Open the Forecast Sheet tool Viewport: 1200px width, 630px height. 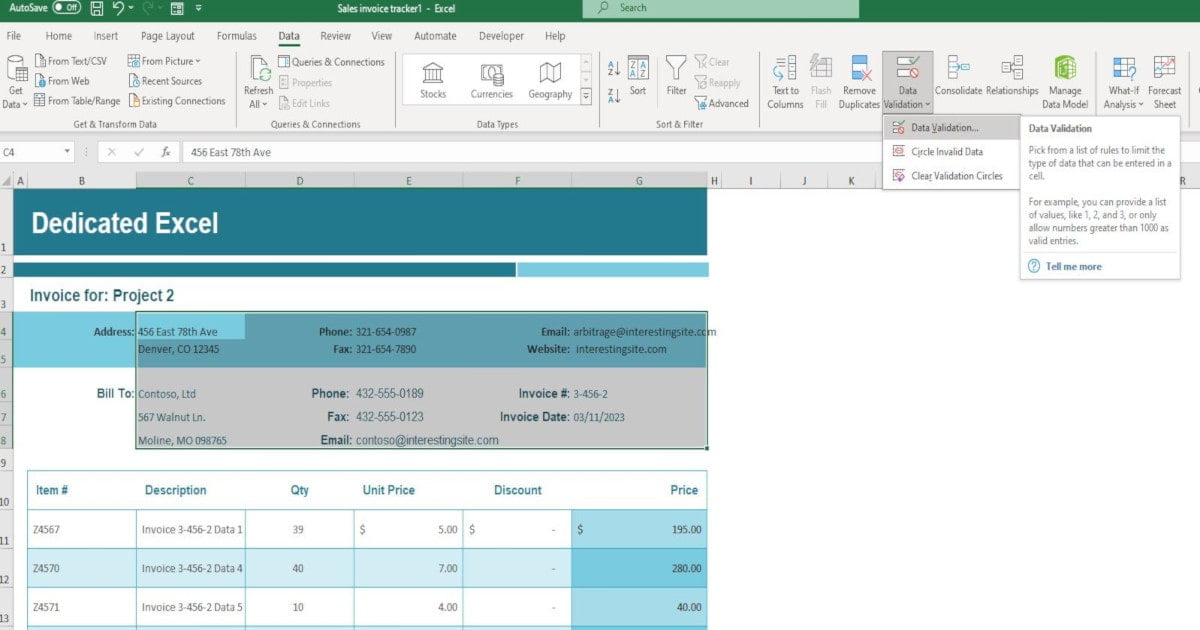pyautogui.click(x=1166, y=80)
